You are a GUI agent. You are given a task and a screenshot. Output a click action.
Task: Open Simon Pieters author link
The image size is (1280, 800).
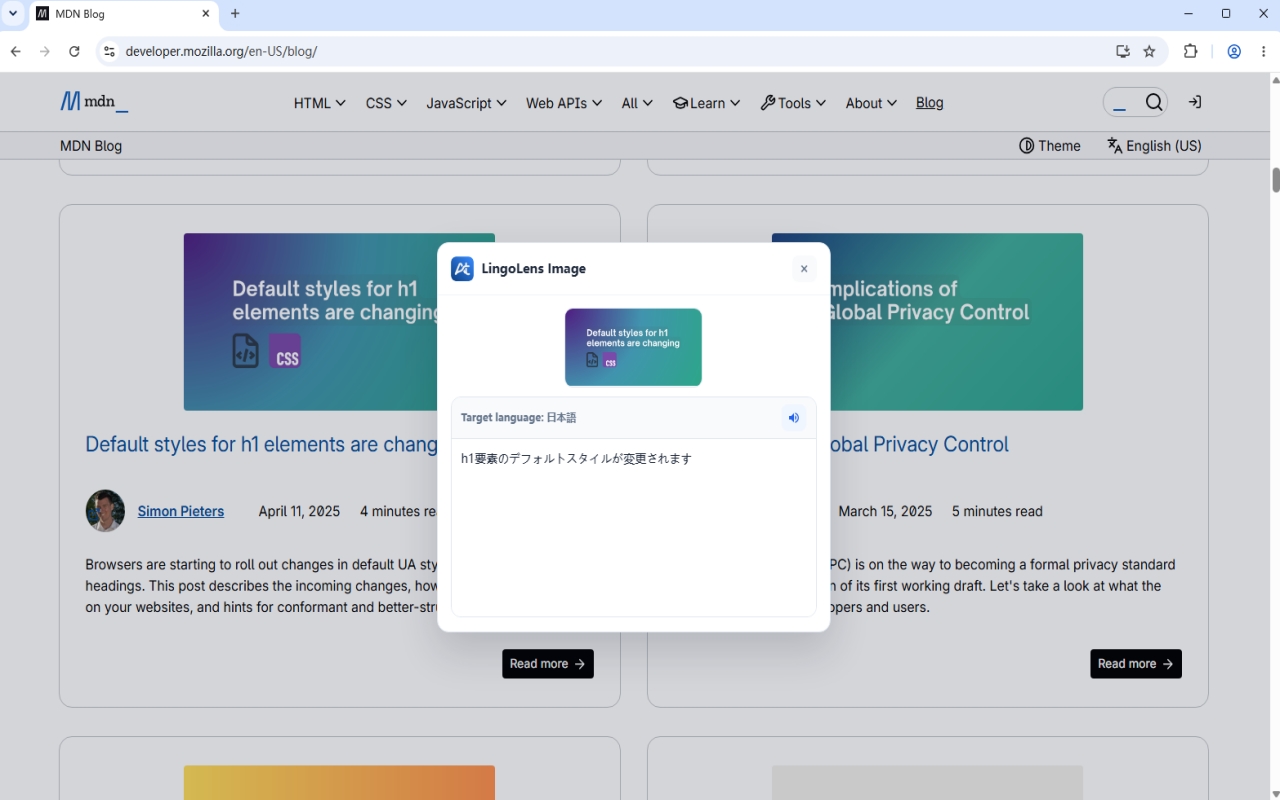[x=181, y=511]
